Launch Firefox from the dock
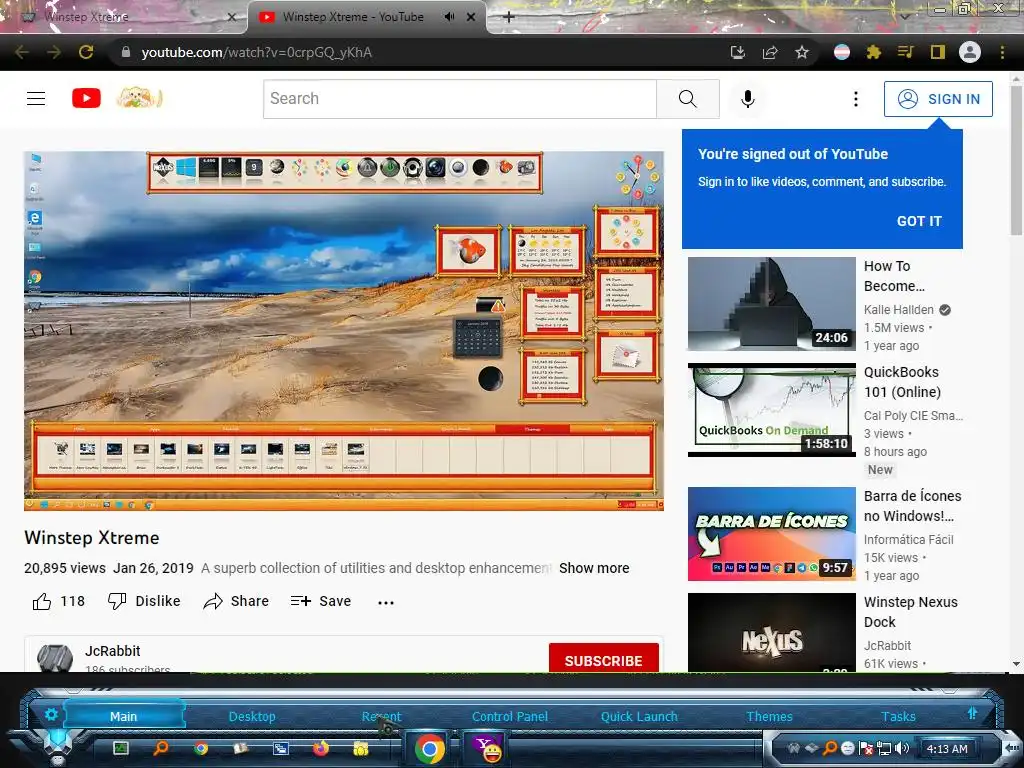The height and width of the screenshot is (768, 1024). pyautogui.click(x=321, y=748)
